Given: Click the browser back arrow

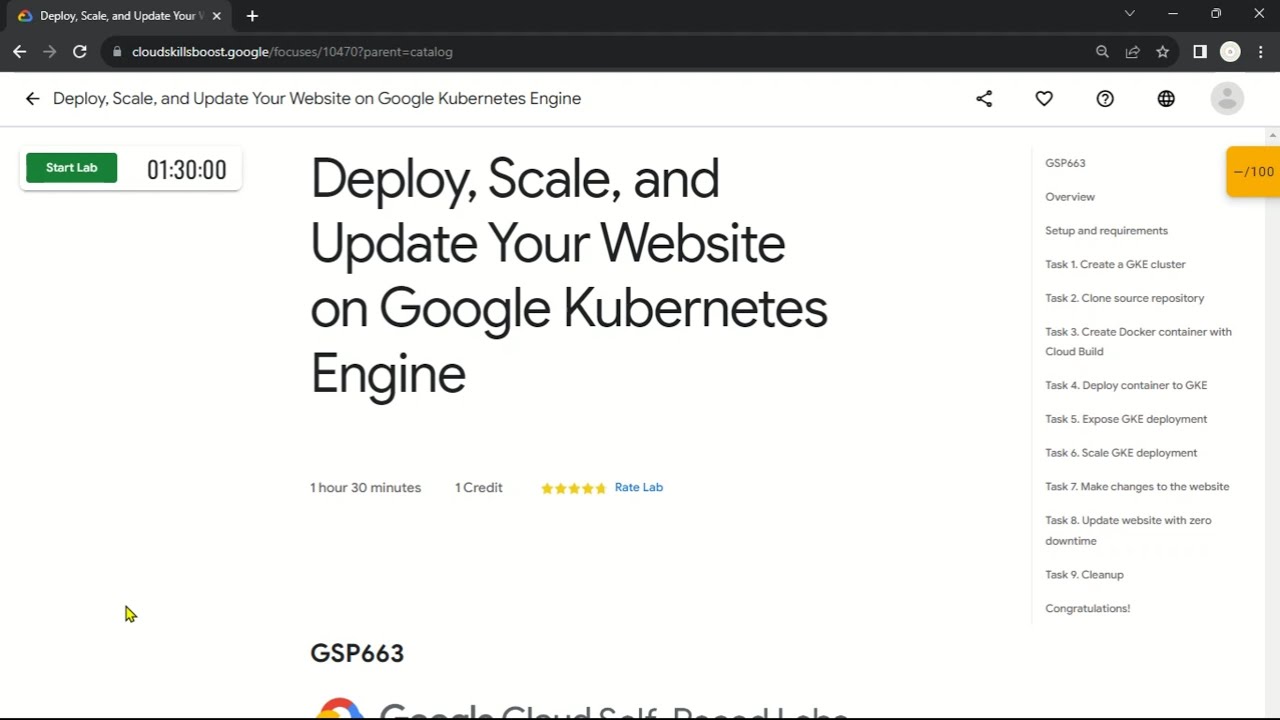Looking at the screenshot, I should tap(19, 52).
